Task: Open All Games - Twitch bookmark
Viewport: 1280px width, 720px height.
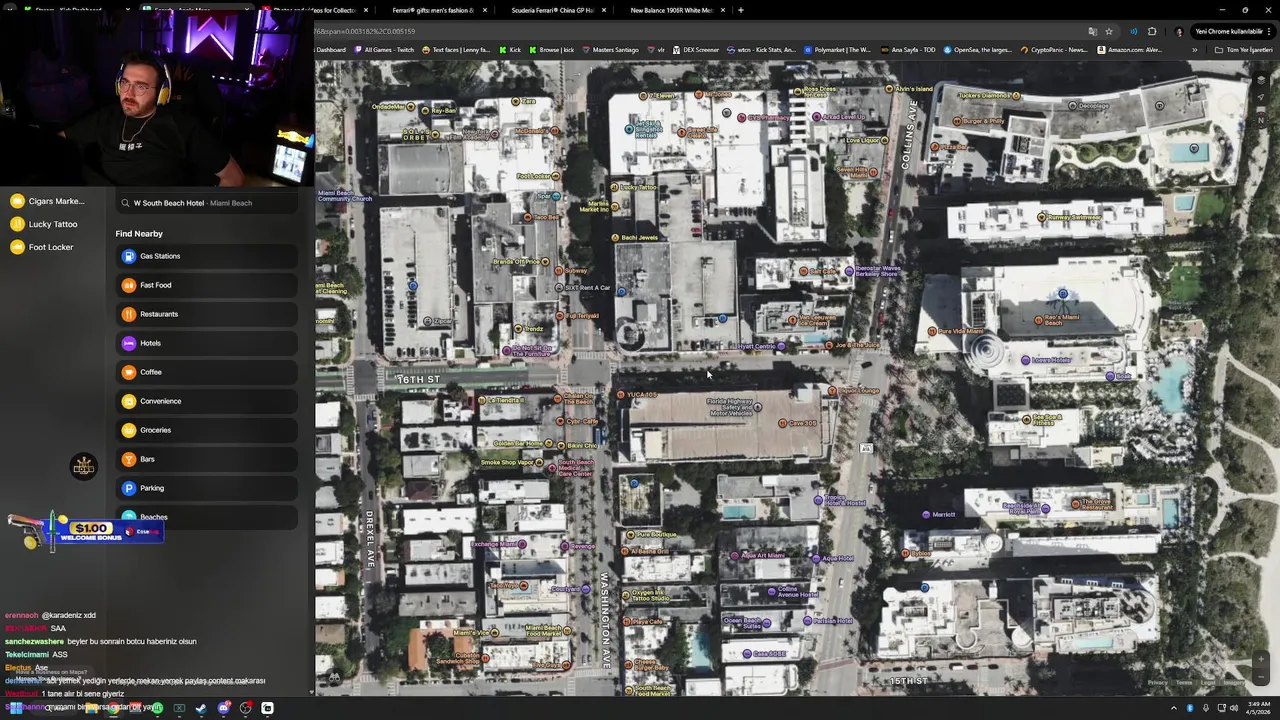Action: [x=384, y=50]
